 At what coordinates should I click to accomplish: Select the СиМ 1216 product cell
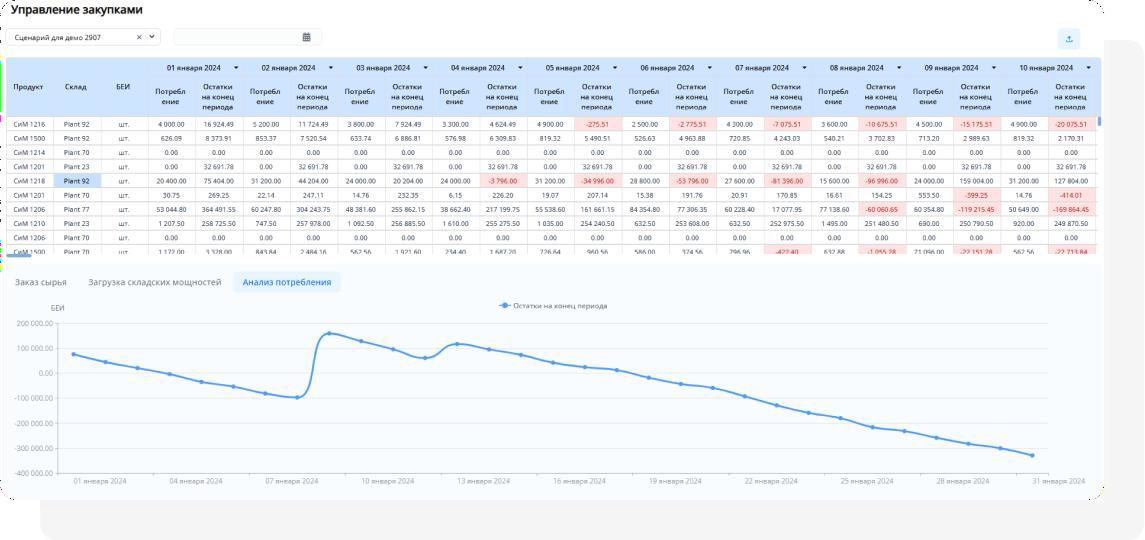[x=29, y=124]
